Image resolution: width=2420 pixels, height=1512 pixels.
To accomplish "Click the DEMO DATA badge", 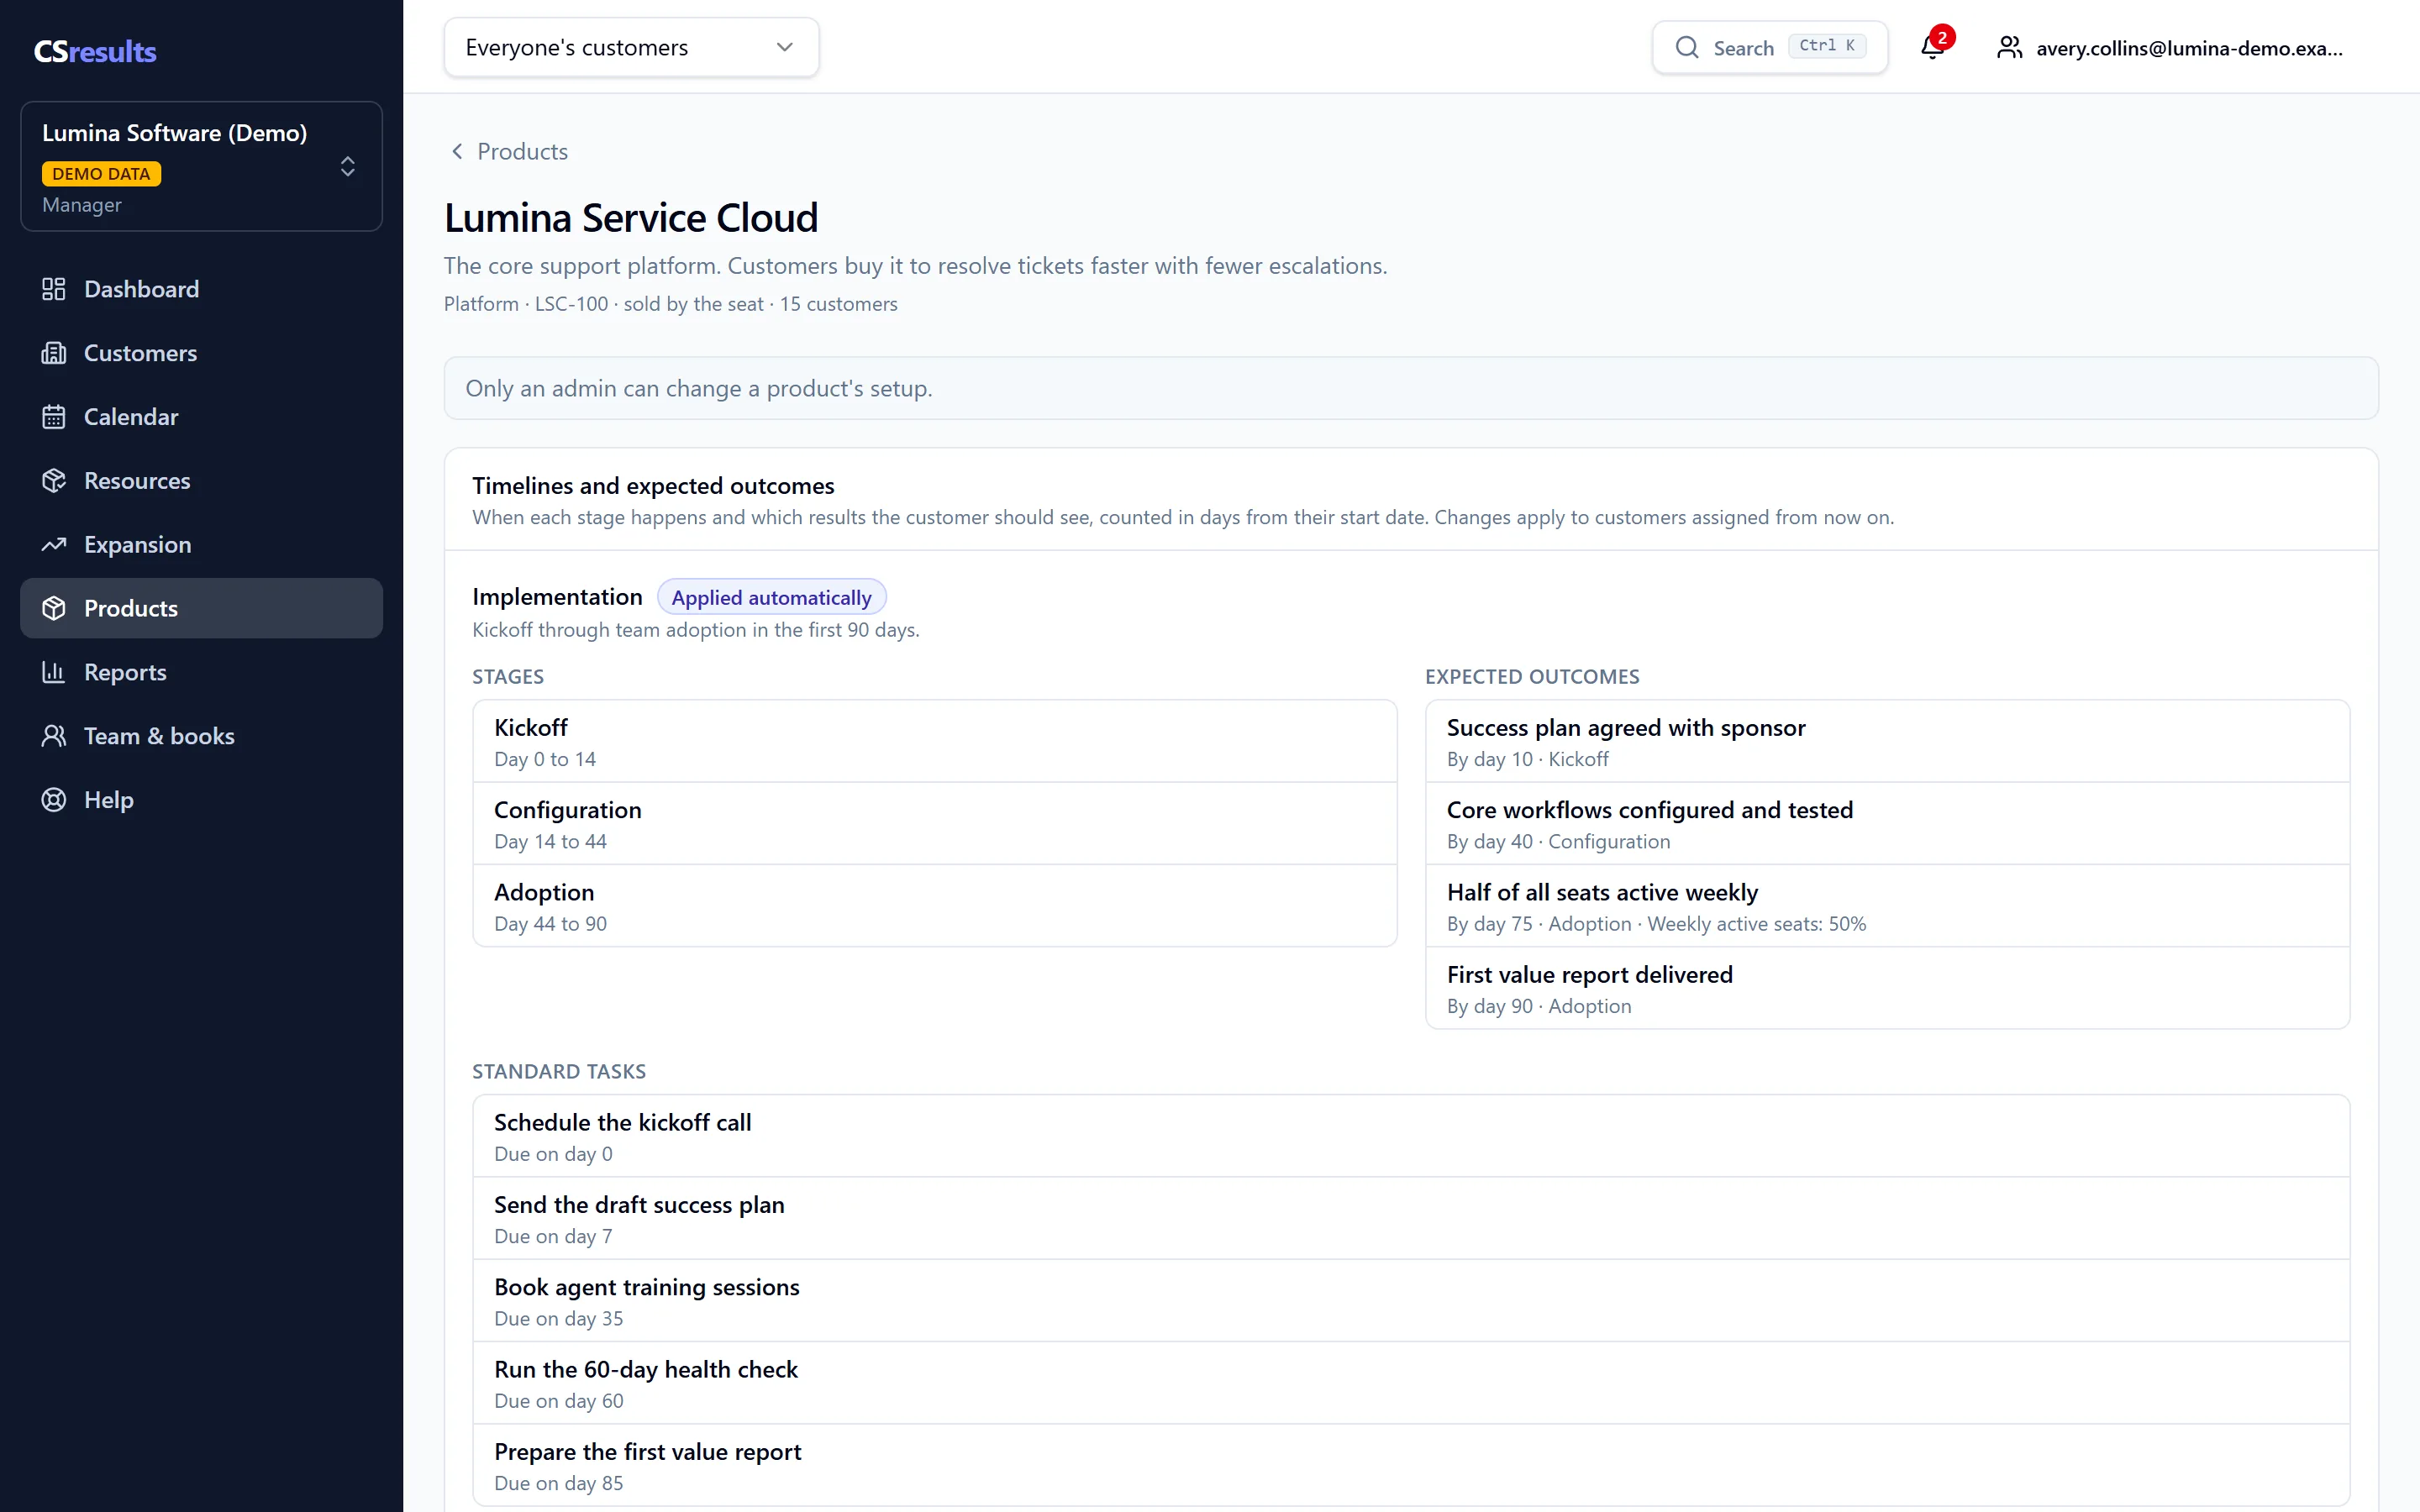I will tap(101, 174).
